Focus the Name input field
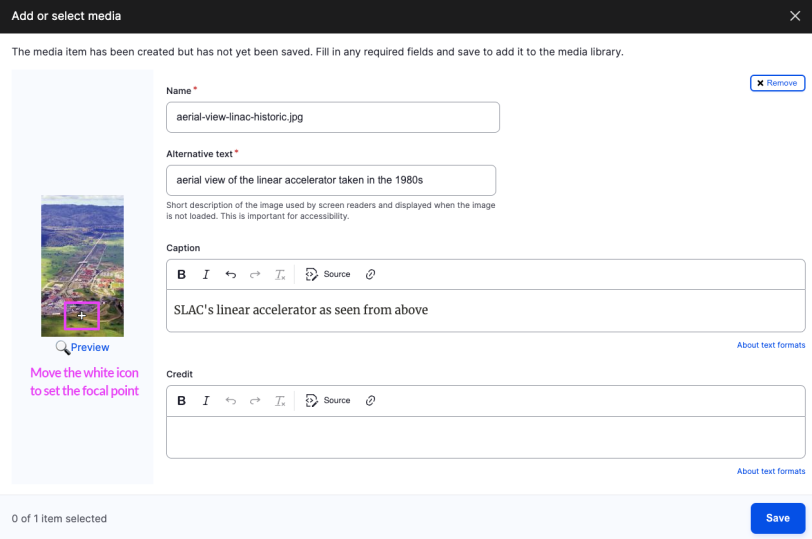812x539 pixels. click(x=333, y=117)
